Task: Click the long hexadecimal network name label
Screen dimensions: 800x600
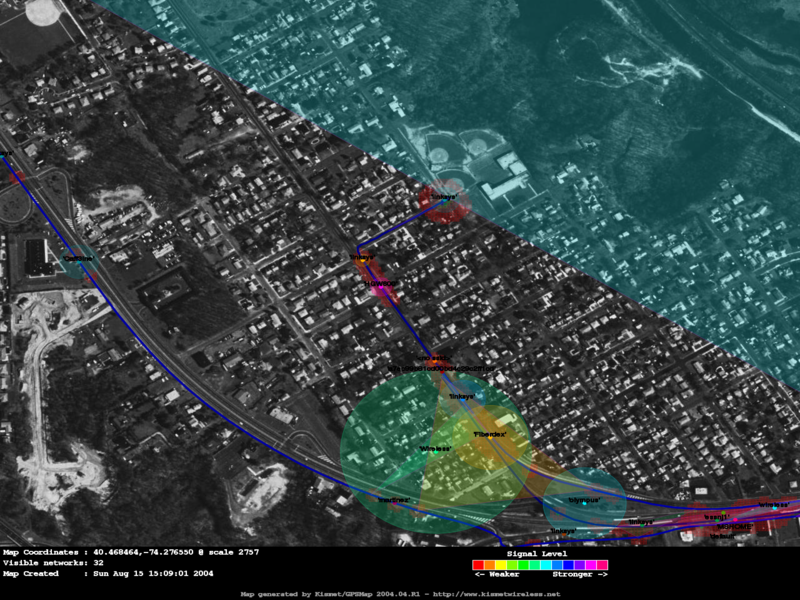Action: click(440, 368)
